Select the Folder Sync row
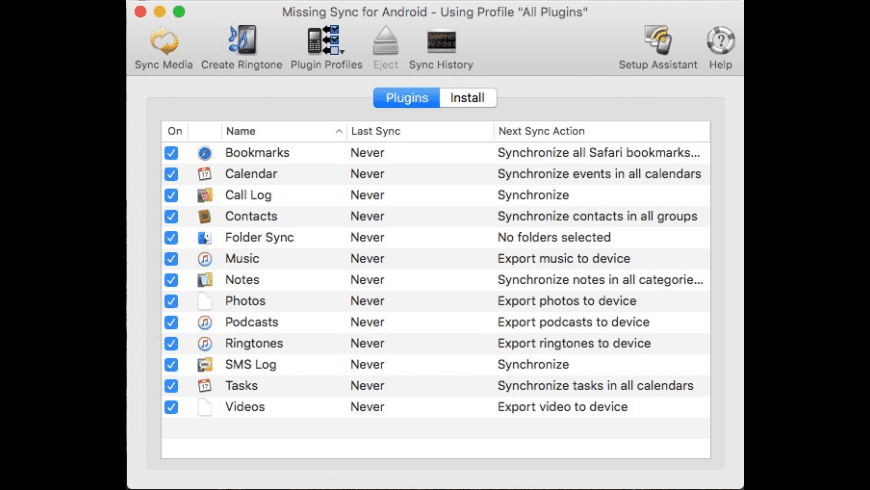Screen dimensions: 870x490 [x=259, y=238]
